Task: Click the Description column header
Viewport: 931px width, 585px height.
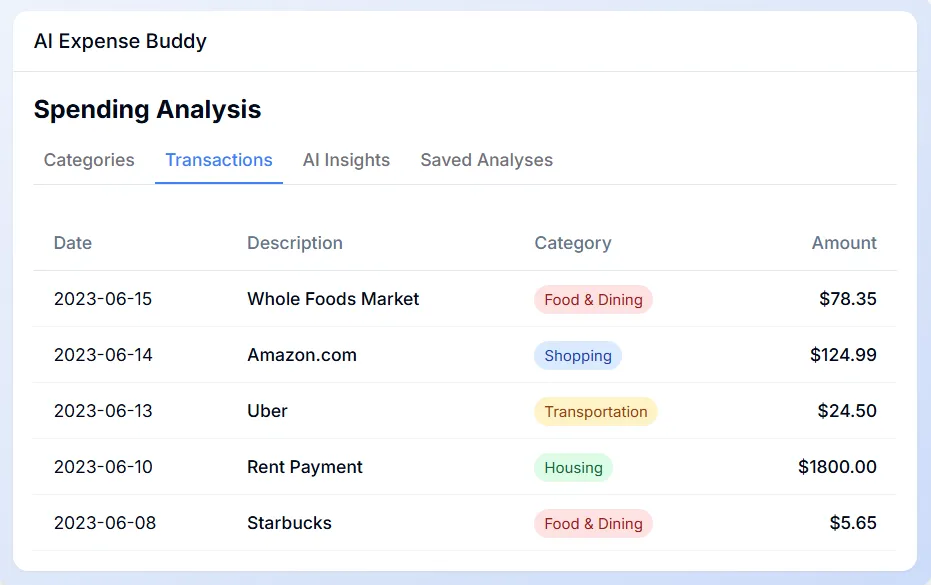Action: [294, 243]
